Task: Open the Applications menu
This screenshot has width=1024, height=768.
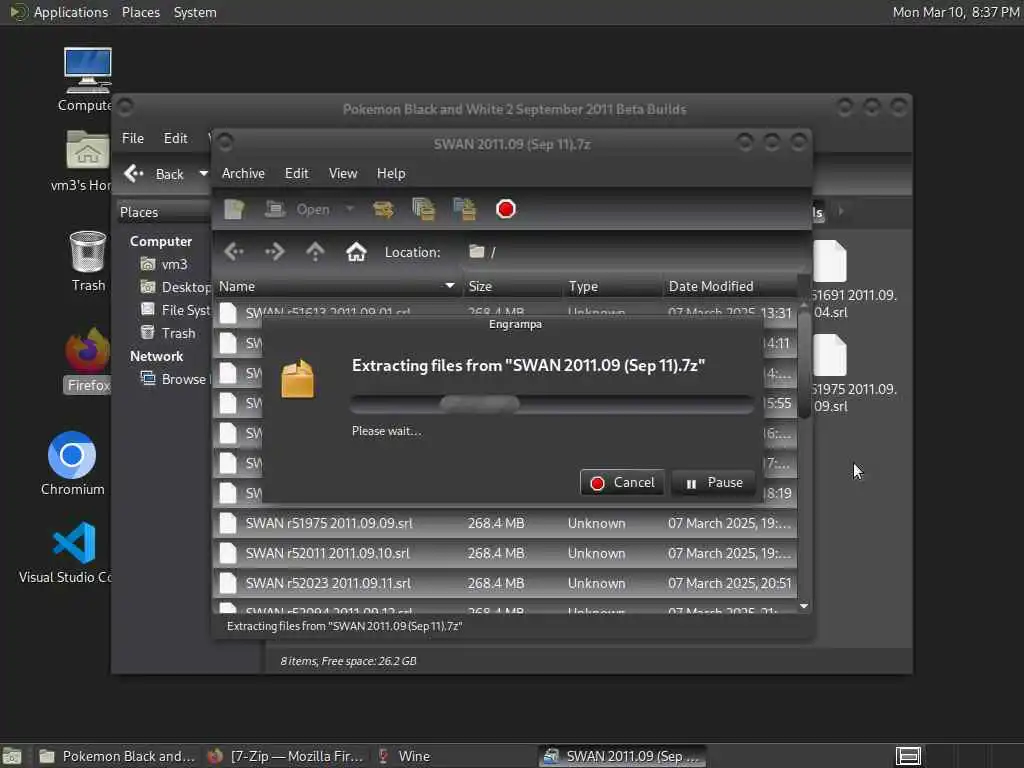Action: point(60,12)
